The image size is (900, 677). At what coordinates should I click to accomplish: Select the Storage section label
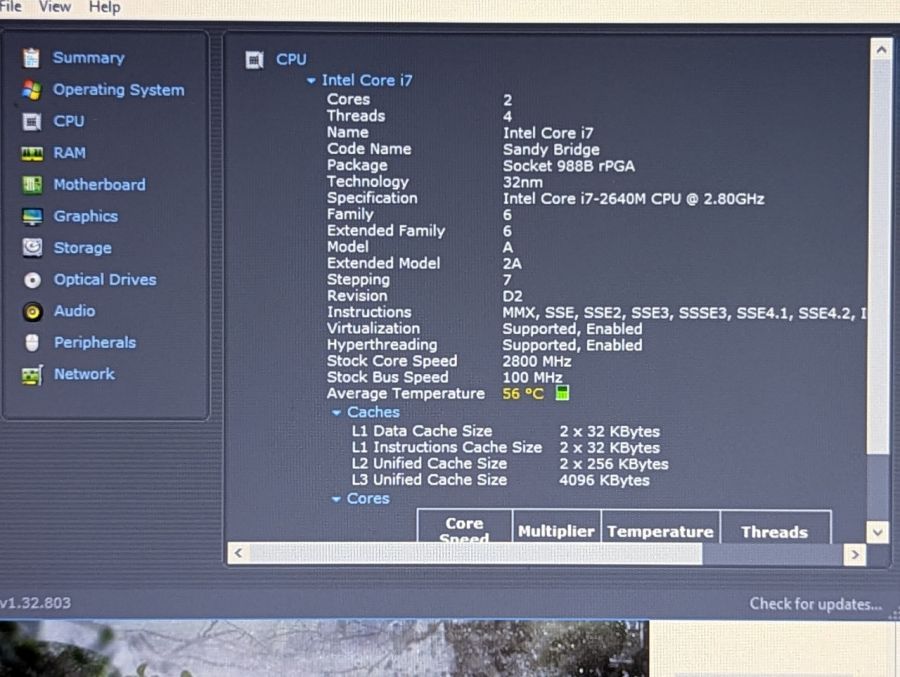tap(83, 248)
